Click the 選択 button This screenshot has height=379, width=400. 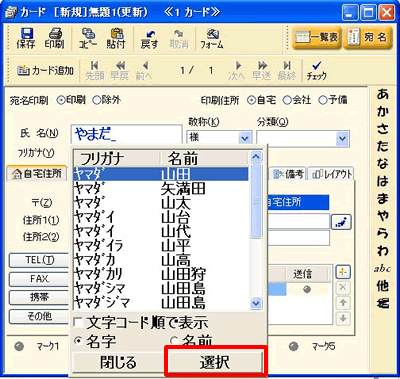click(215, 362)
